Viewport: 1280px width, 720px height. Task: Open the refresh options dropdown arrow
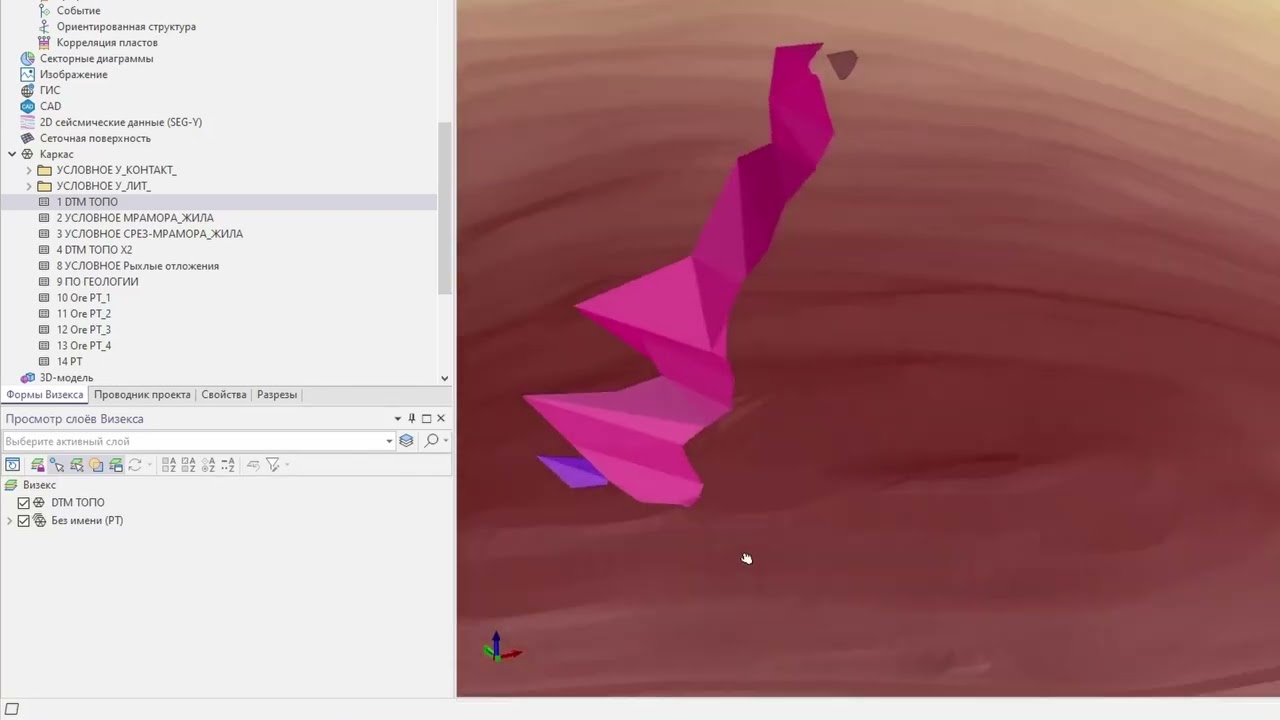tap(149, 465)
